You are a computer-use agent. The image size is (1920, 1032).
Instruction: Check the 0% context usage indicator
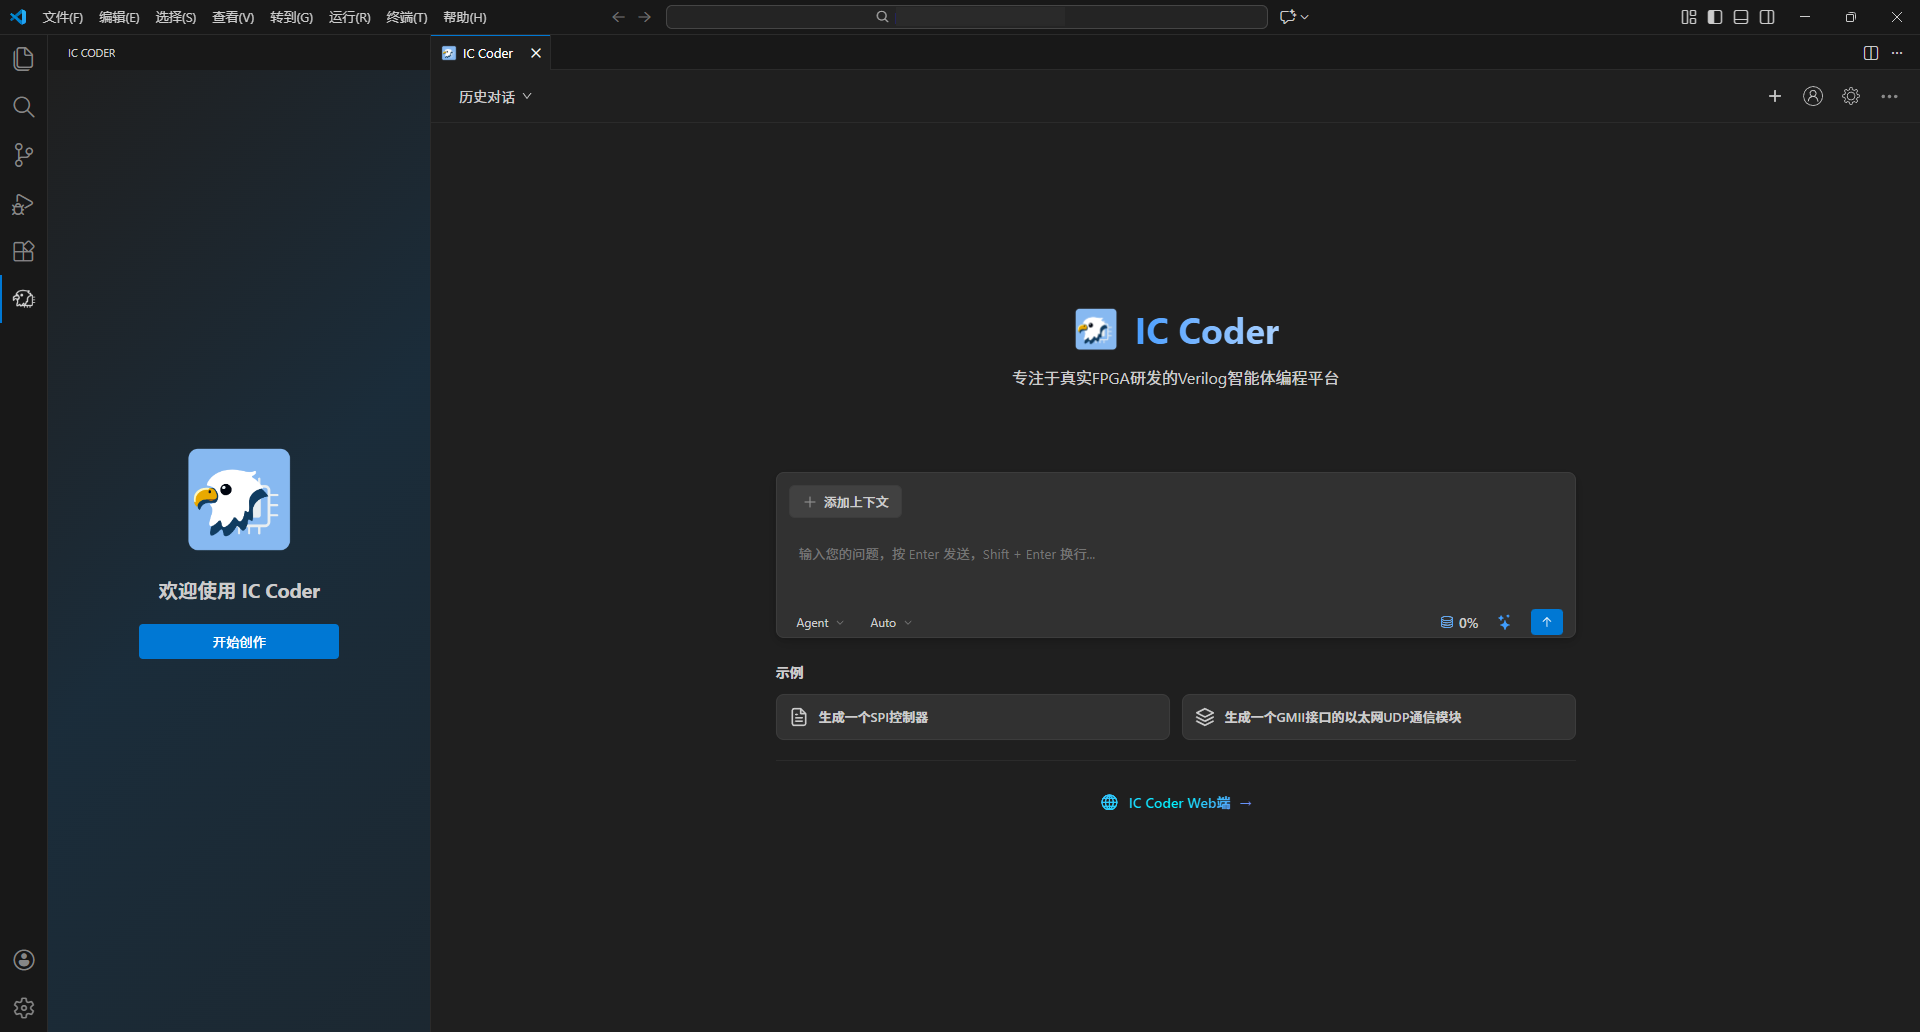coord(1459,621)
